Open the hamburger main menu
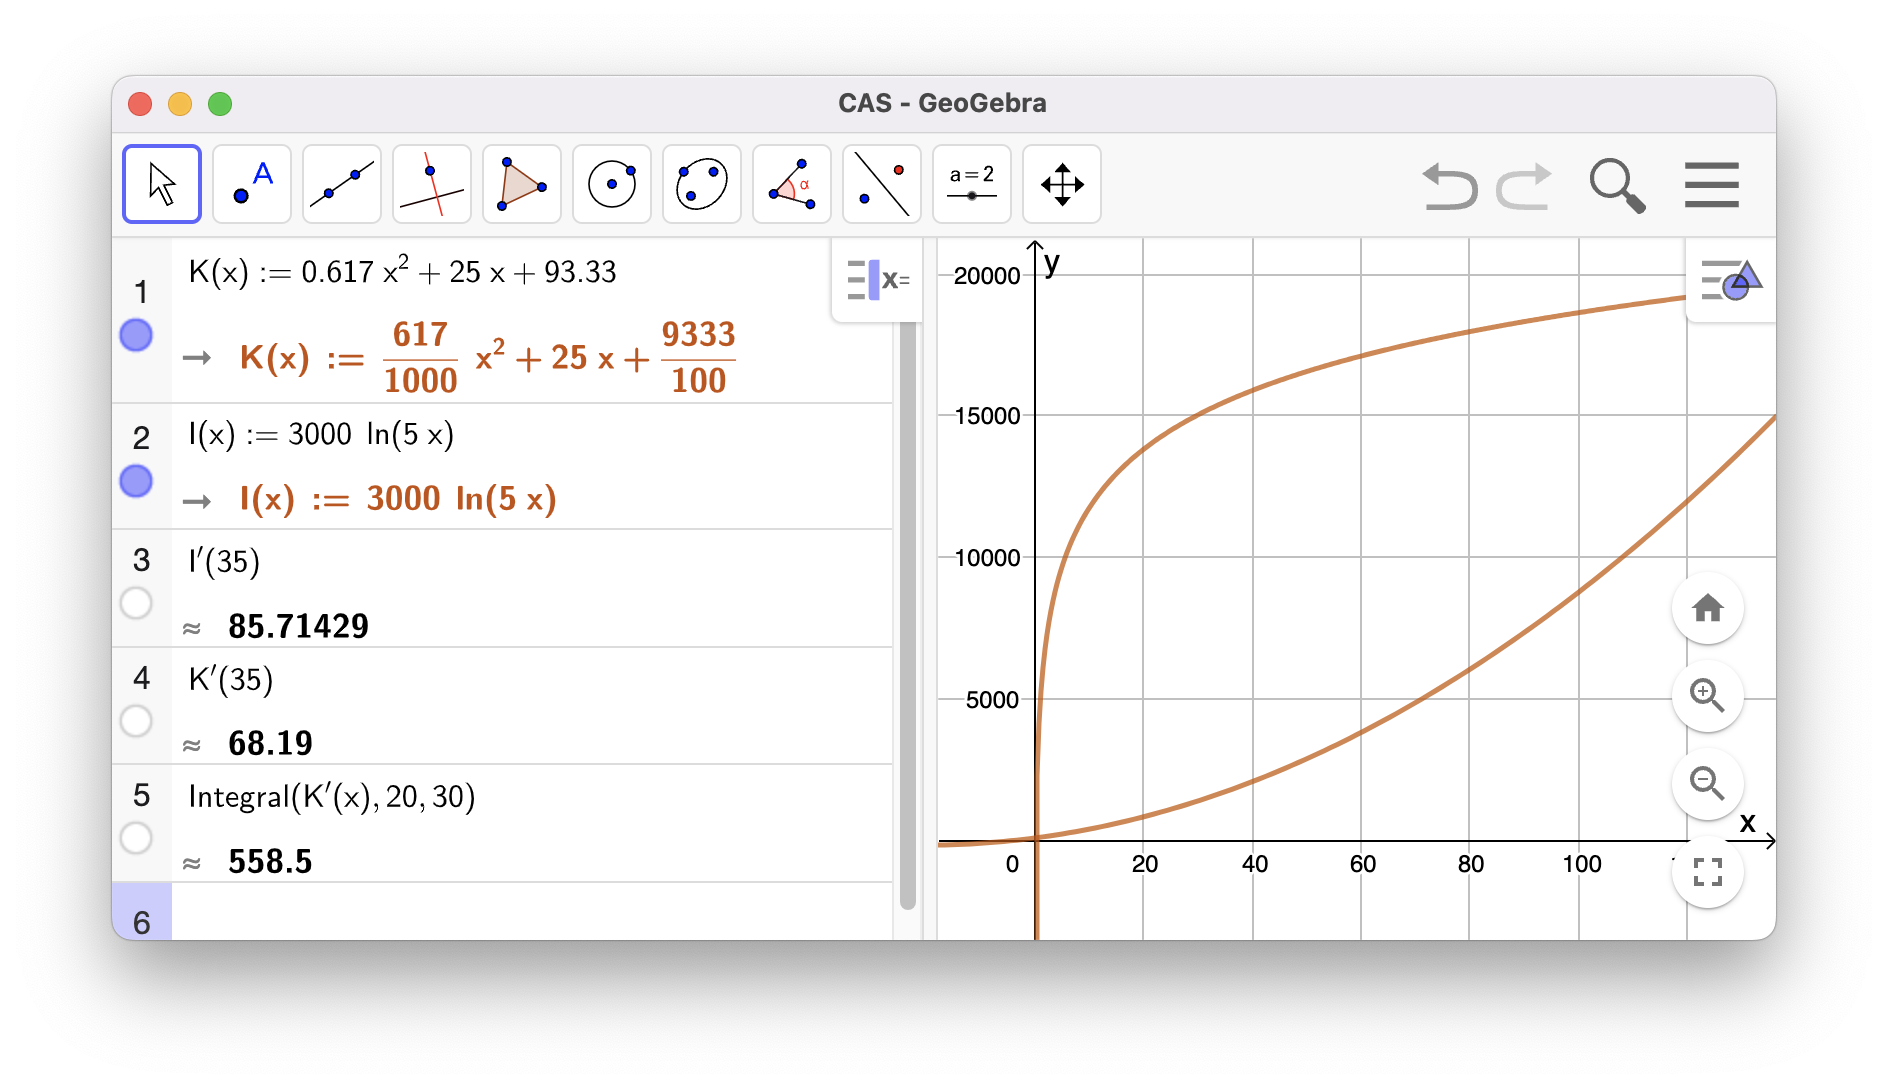This screenshot has width=1888, height=1088. pyautogui.click(x=1711, y=185)
